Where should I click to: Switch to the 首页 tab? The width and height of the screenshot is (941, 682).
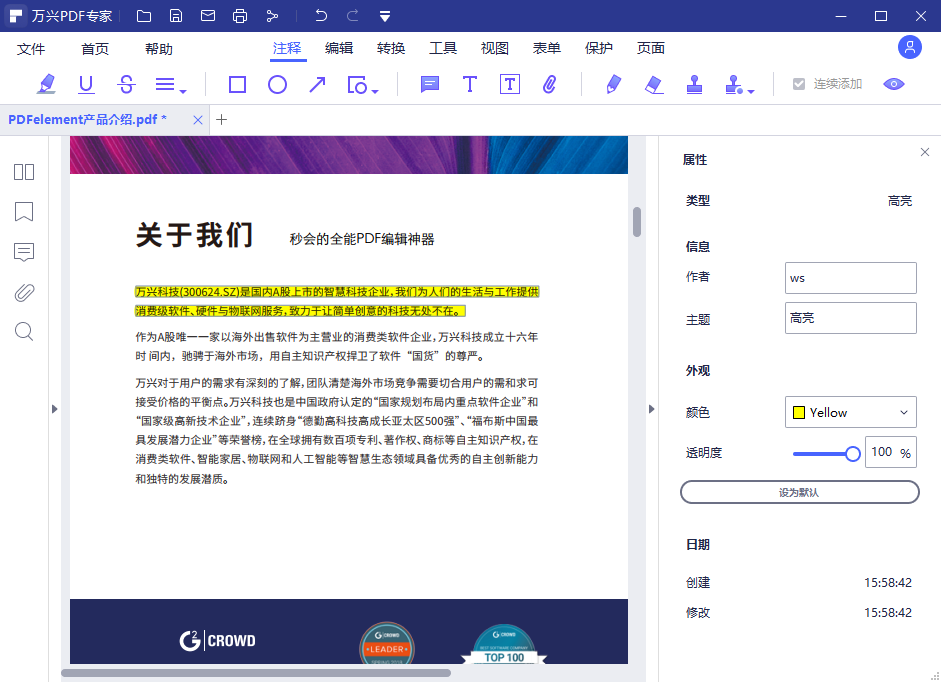pos(95,49)
